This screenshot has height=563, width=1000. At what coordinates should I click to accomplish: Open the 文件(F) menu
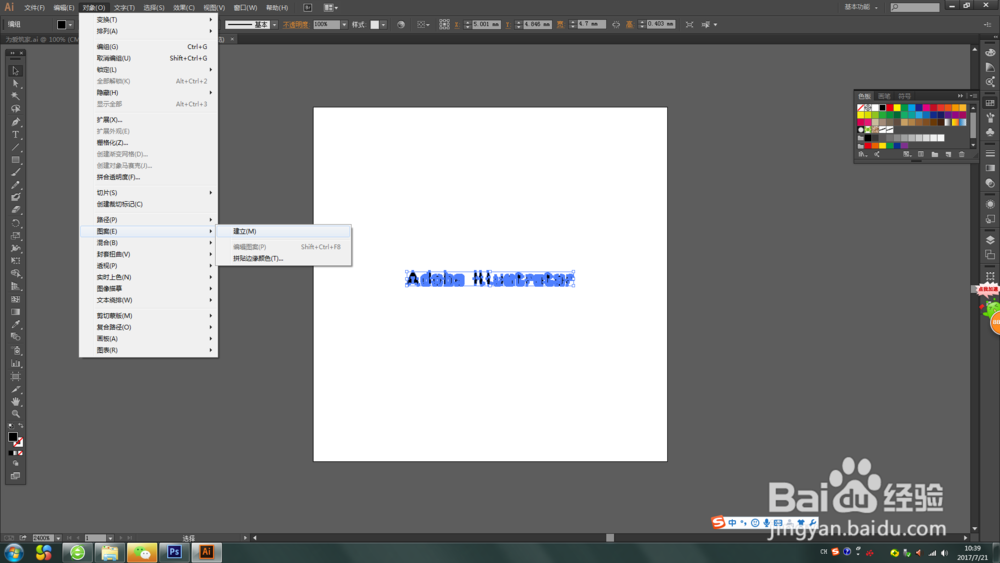point(34,8)
